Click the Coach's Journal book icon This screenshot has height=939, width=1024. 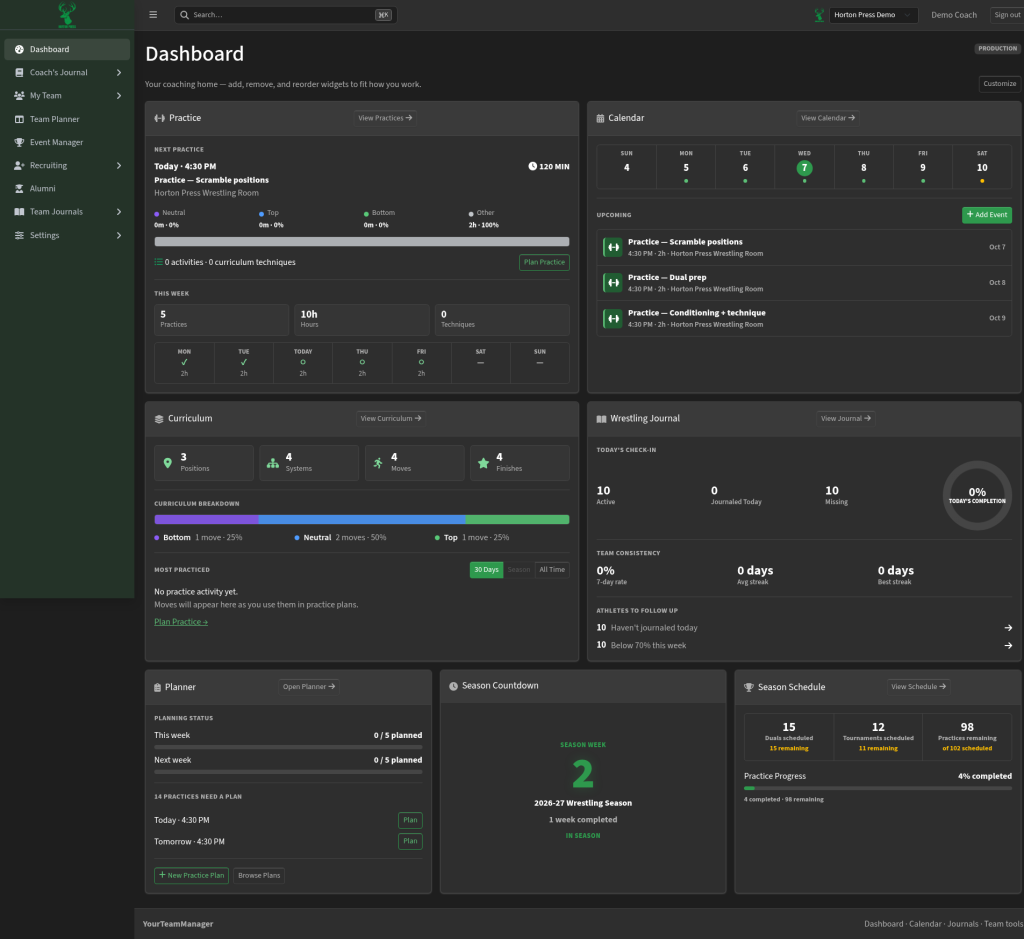[x=19, y=72]
